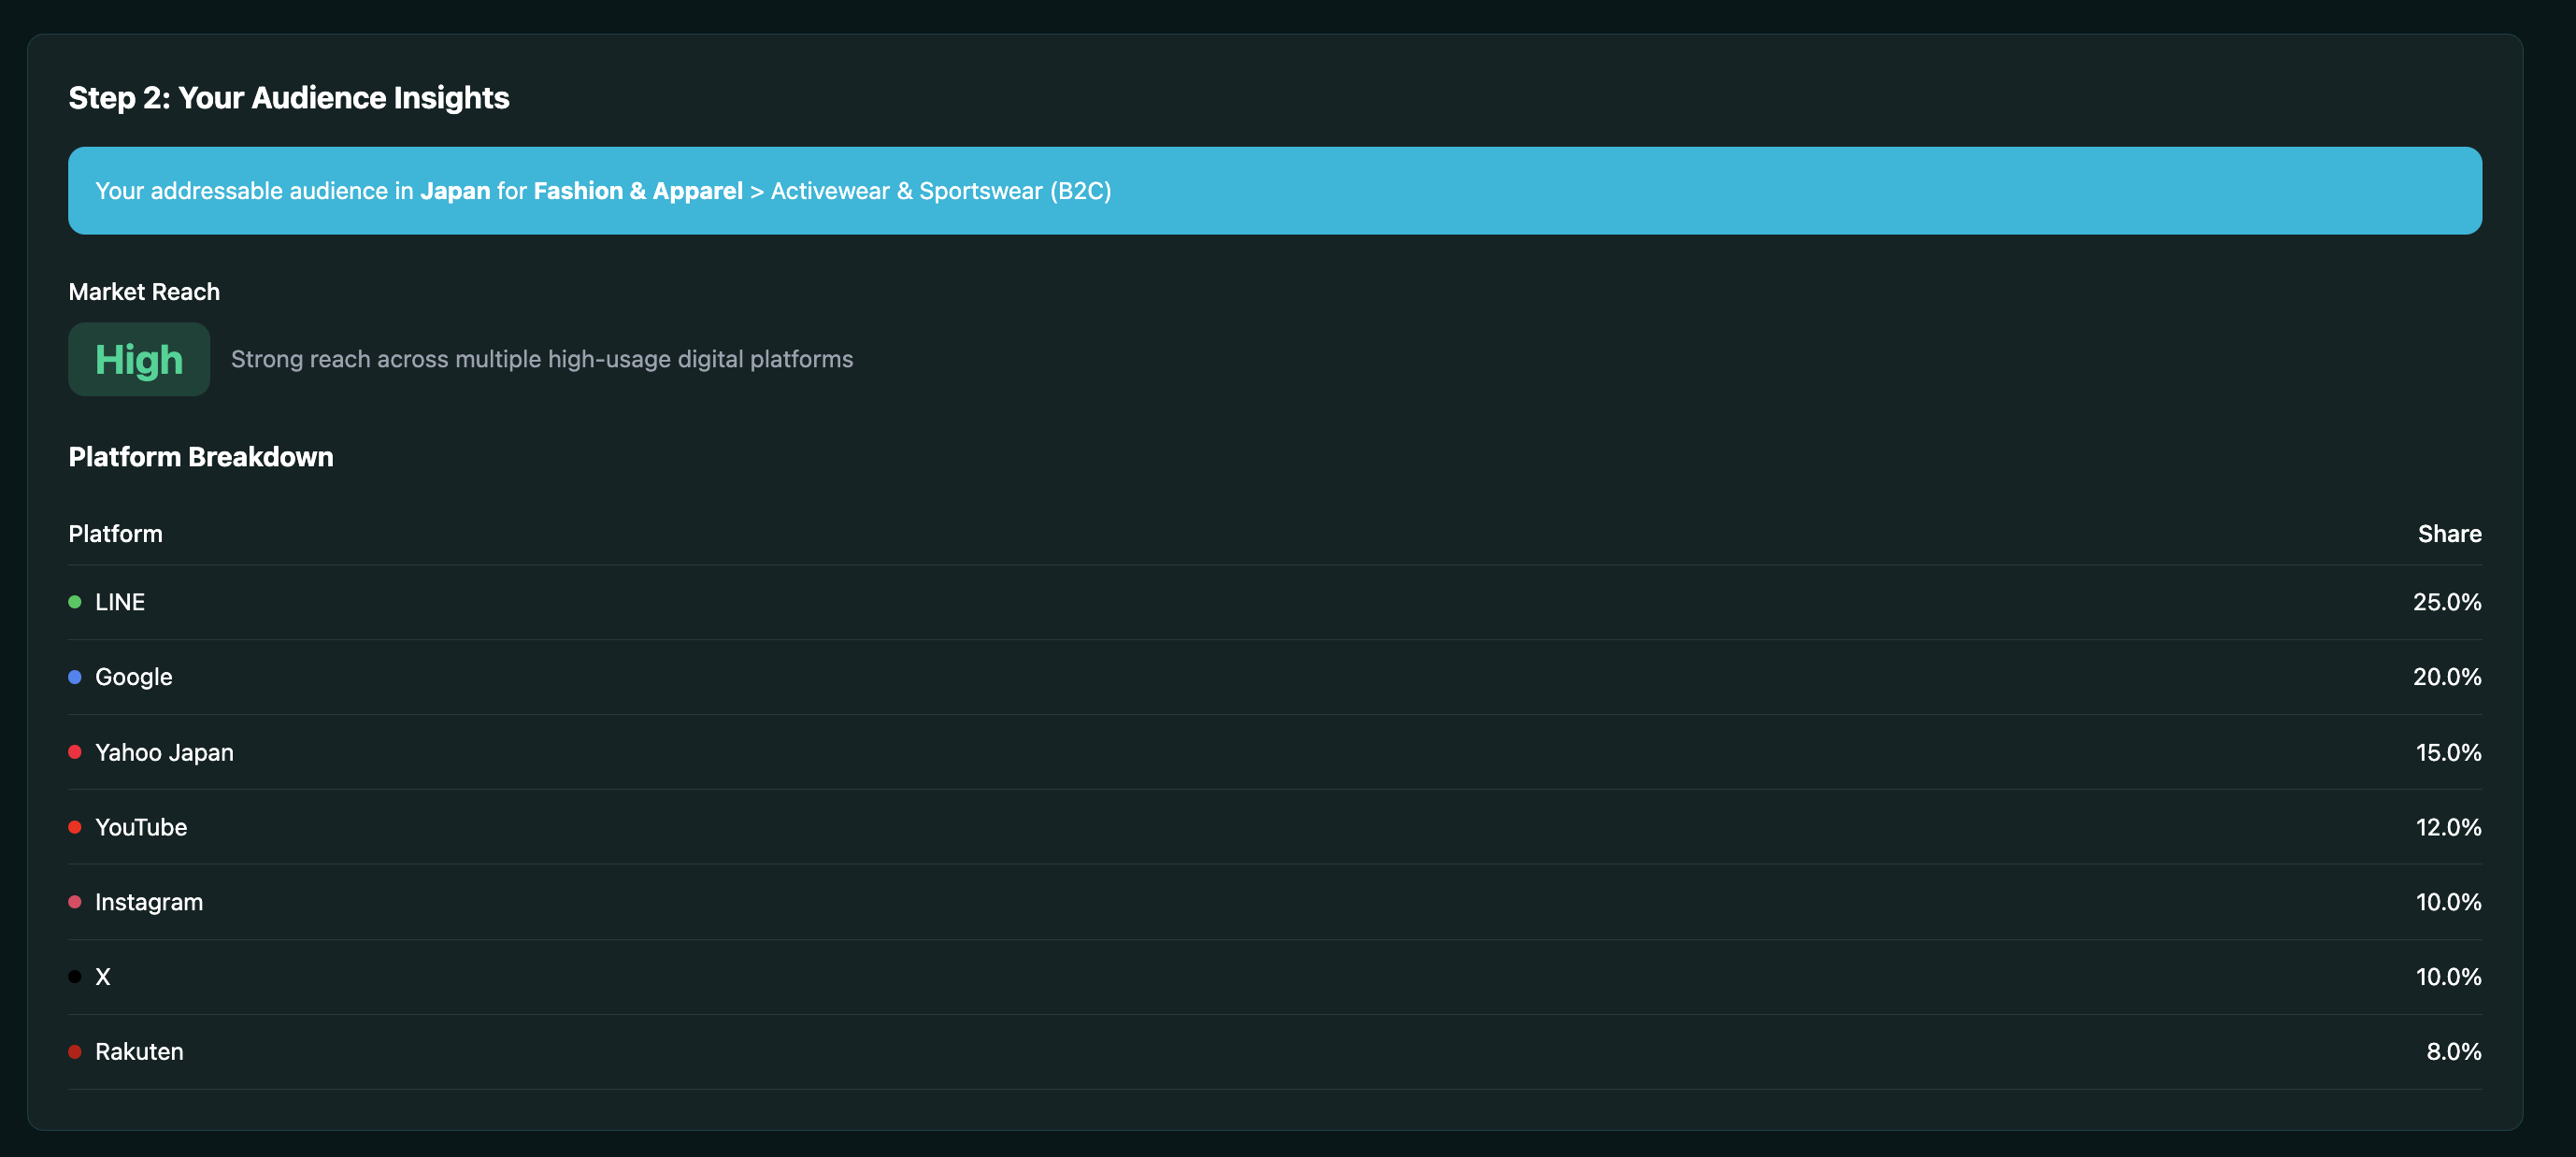The image size is (2576, 1157).
Task: Open the Activewear & Sportswear category breadcrumb
Action: pyautogui.click(x=941, y=190)
